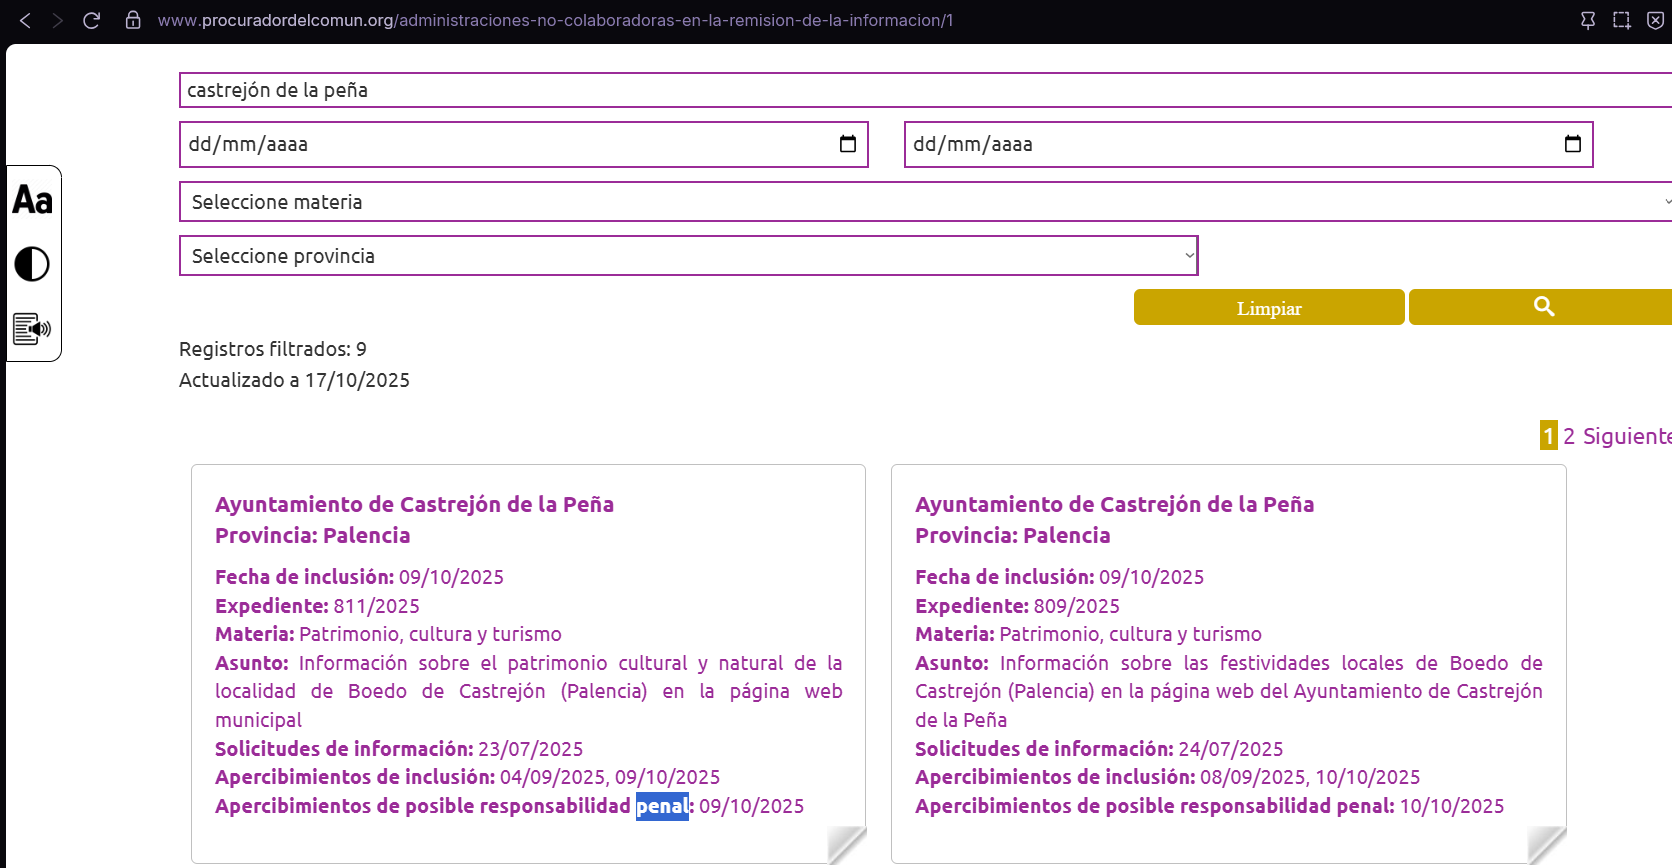Click the padlock site info icon

[x=133, y=20]
